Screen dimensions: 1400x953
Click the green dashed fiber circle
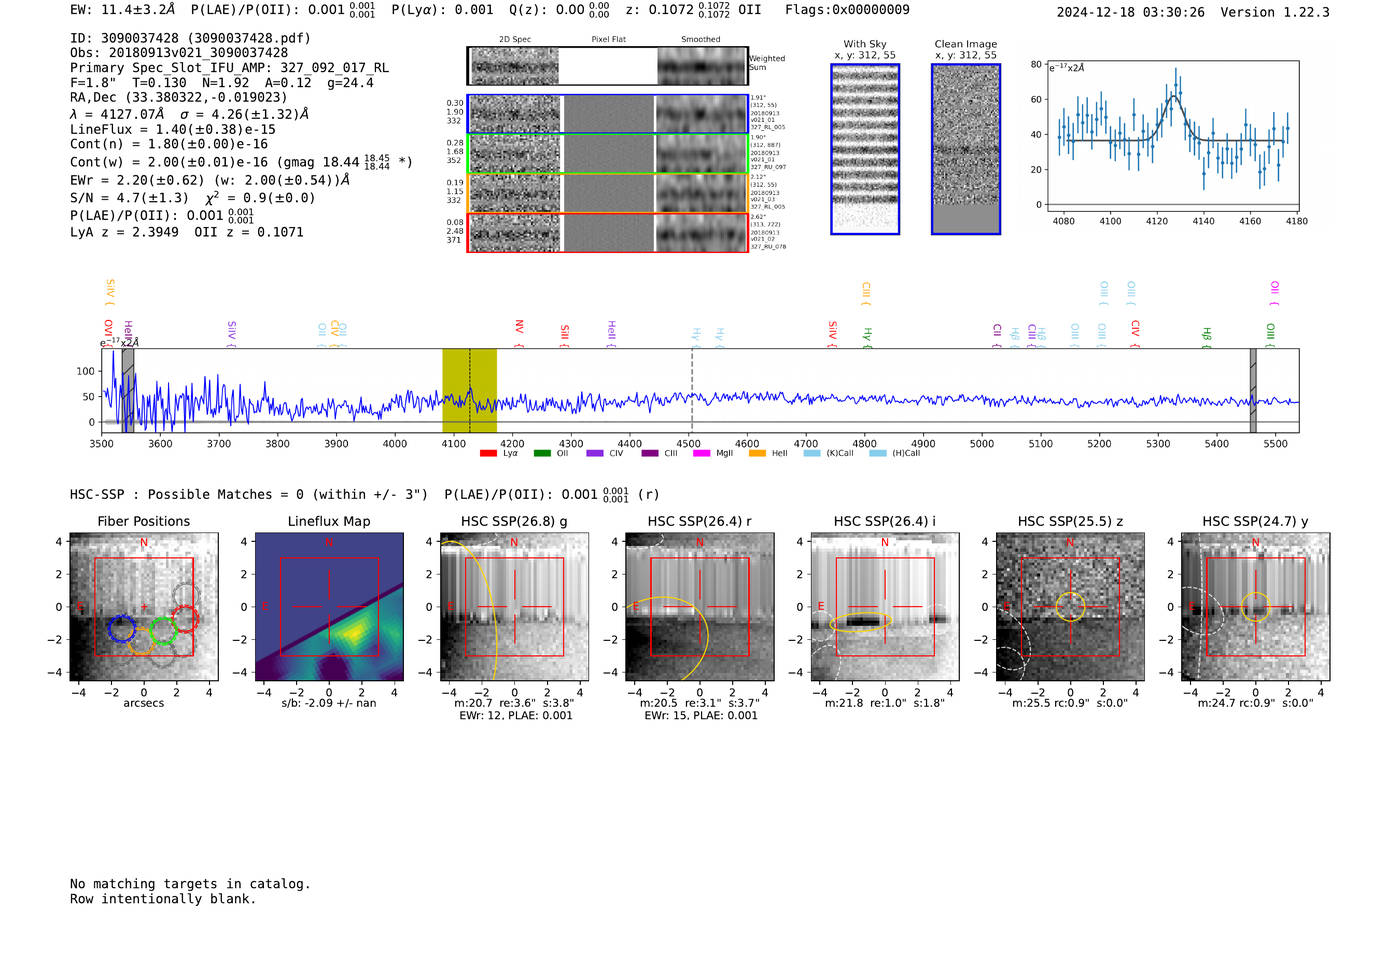point(163,631)
